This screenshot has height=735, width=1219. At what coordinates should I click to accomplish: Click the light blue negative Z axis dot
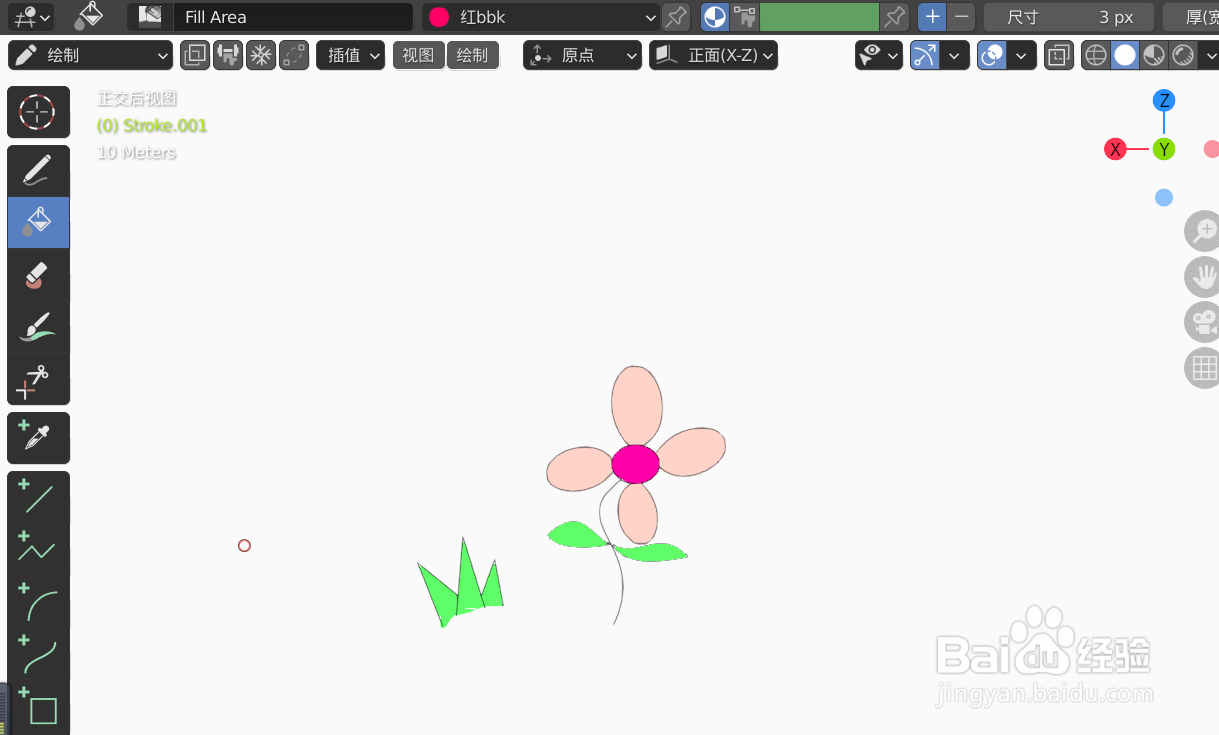[x=1163, y=197]
